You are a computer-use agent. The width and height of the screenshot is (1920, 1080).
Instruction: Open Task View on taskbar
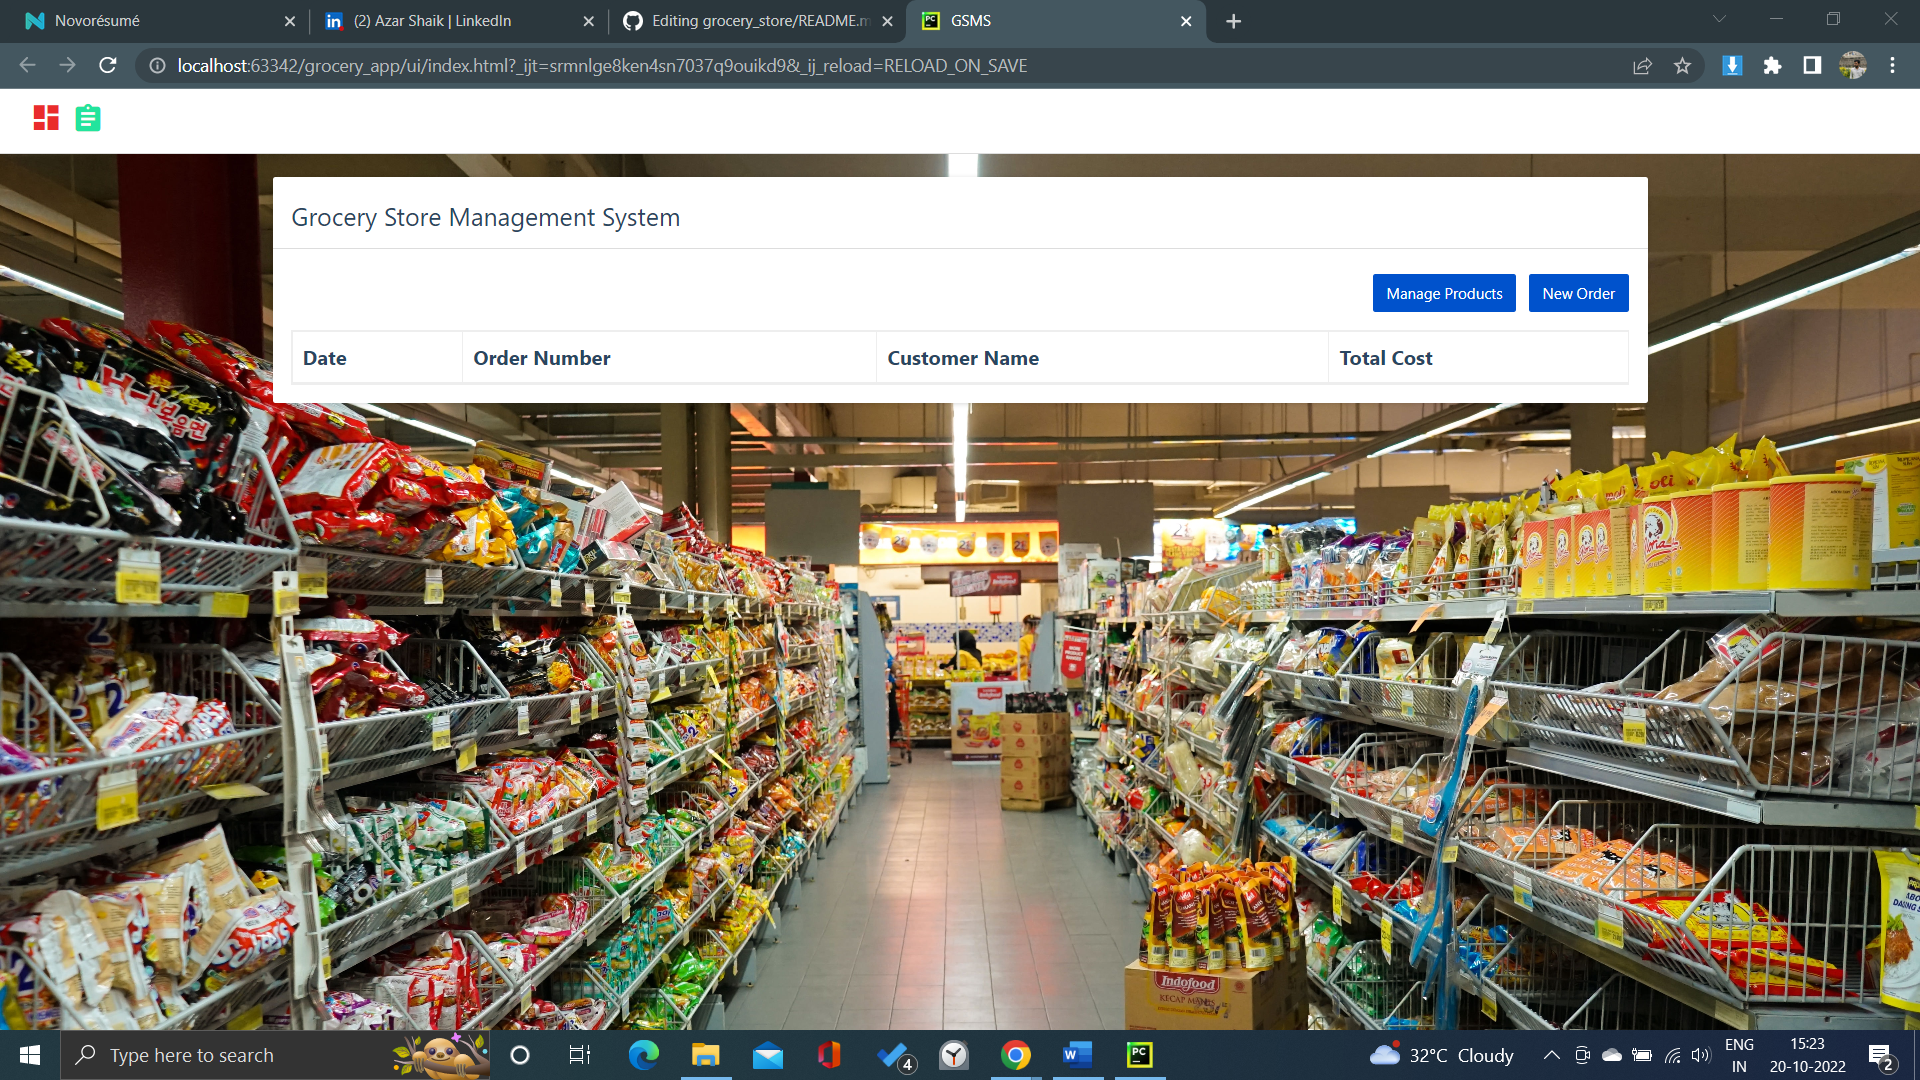pos(580,1055)
